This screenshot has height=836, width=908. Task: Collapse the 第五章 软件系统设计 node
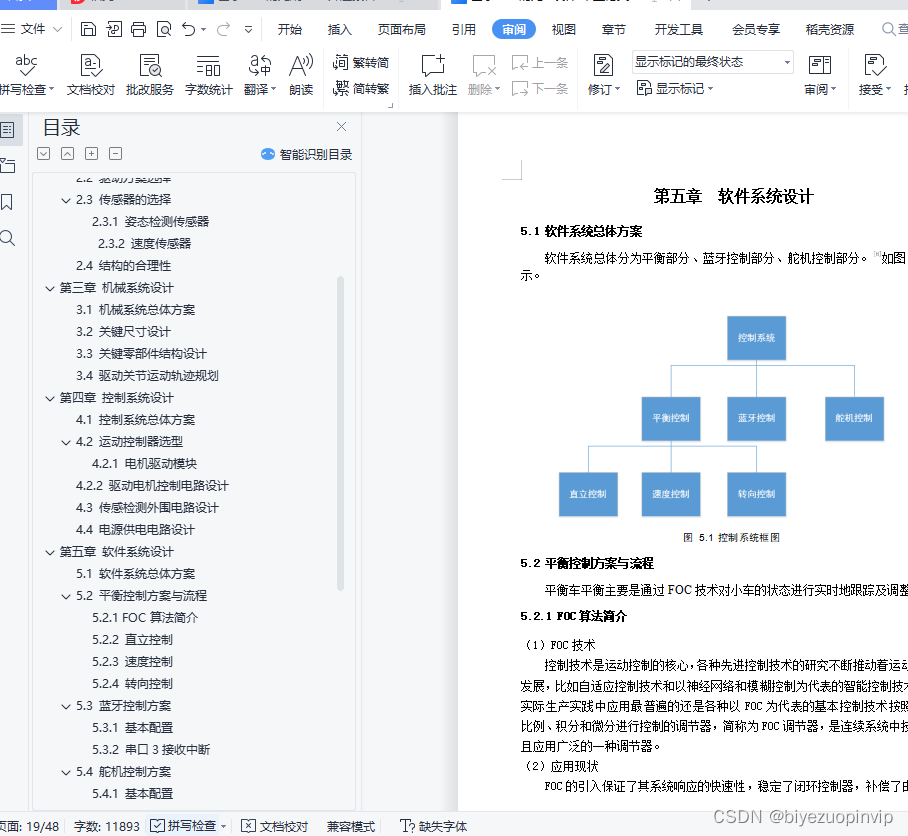click(50, 552)
